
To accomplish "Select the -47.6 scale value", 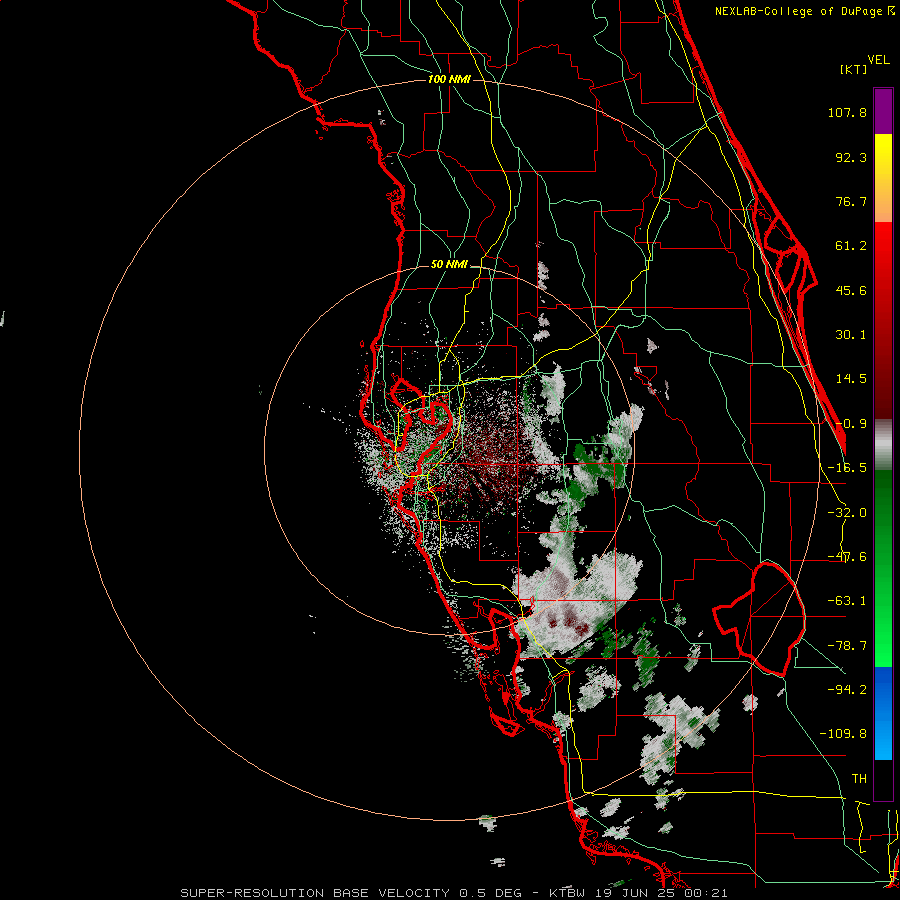I will [847, 557].
